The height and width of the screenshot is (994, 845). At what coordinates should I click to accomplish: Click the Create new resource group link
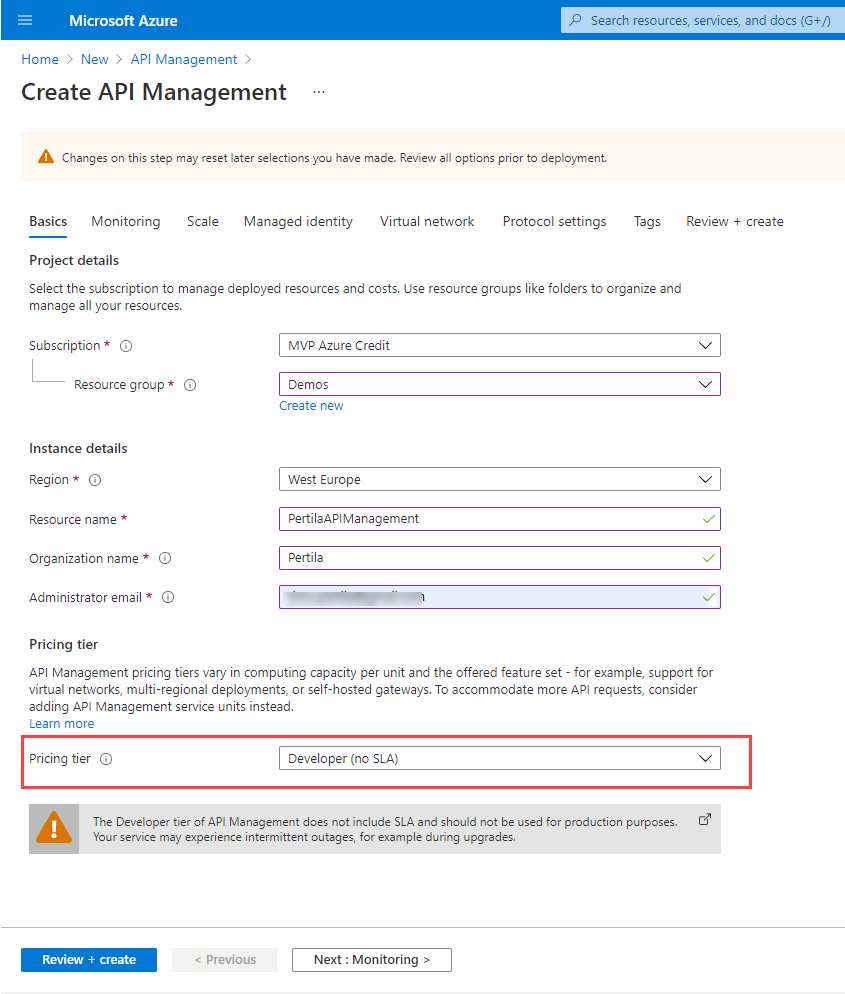click(311, 406)
